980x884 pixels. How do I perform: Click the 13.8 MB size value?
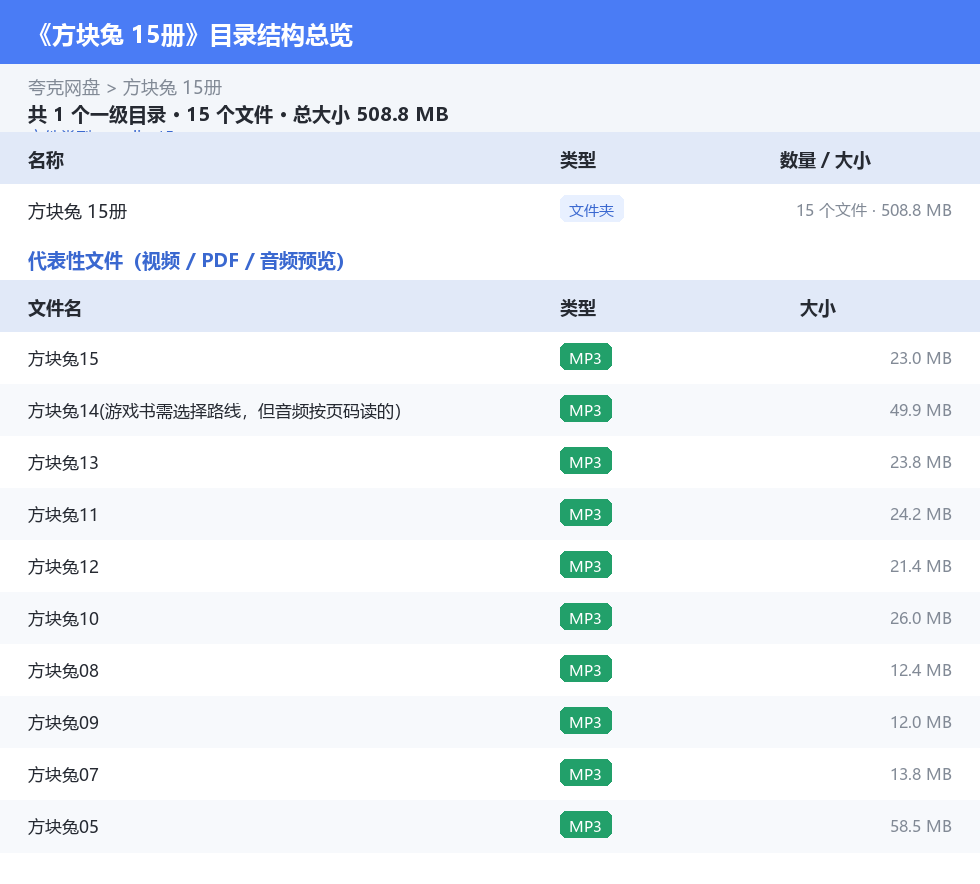[x=921, y=774]
